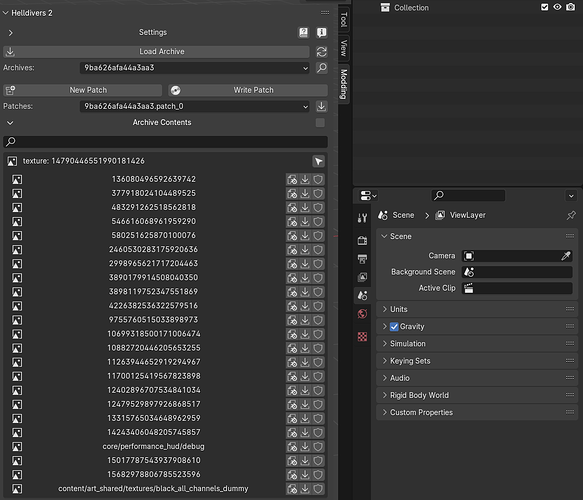This screenshot has height=500, width=583.
Task: Click the camera eyedropper icon
Action: [x=566, y=256]
